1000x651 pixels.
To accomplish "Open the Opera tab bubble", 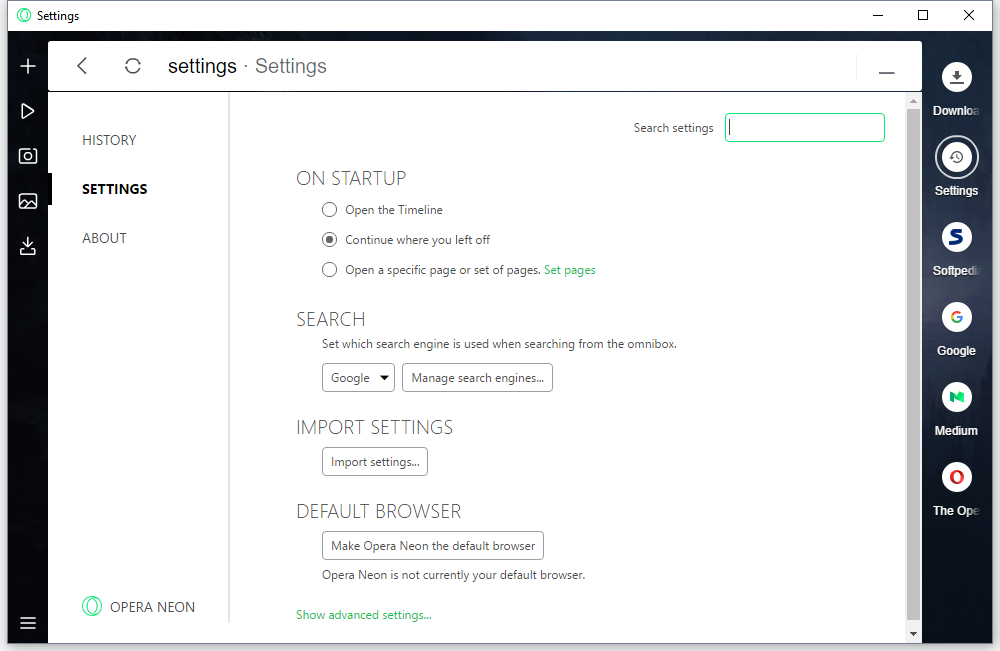I will [x=956, y=477].
